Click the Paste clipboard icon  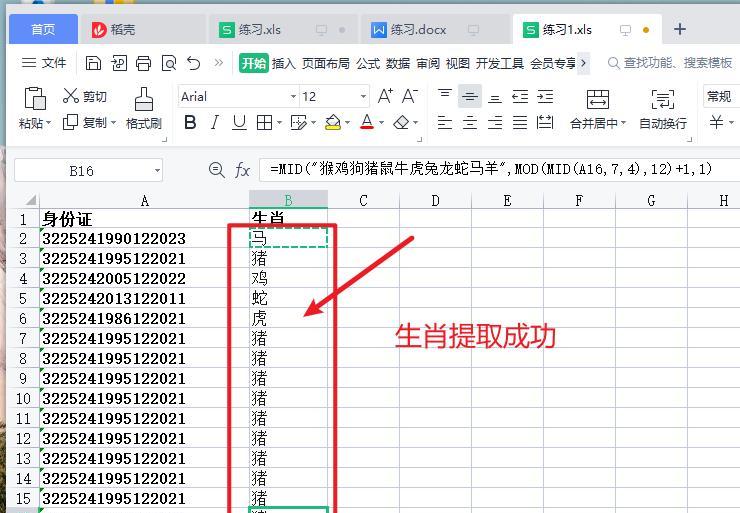pyautogui.click(x=34, y=98)
